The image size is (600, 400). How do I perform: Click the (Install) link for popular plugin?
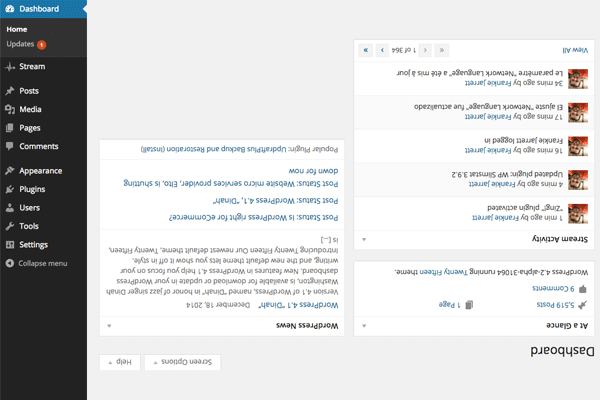point(153,149)
